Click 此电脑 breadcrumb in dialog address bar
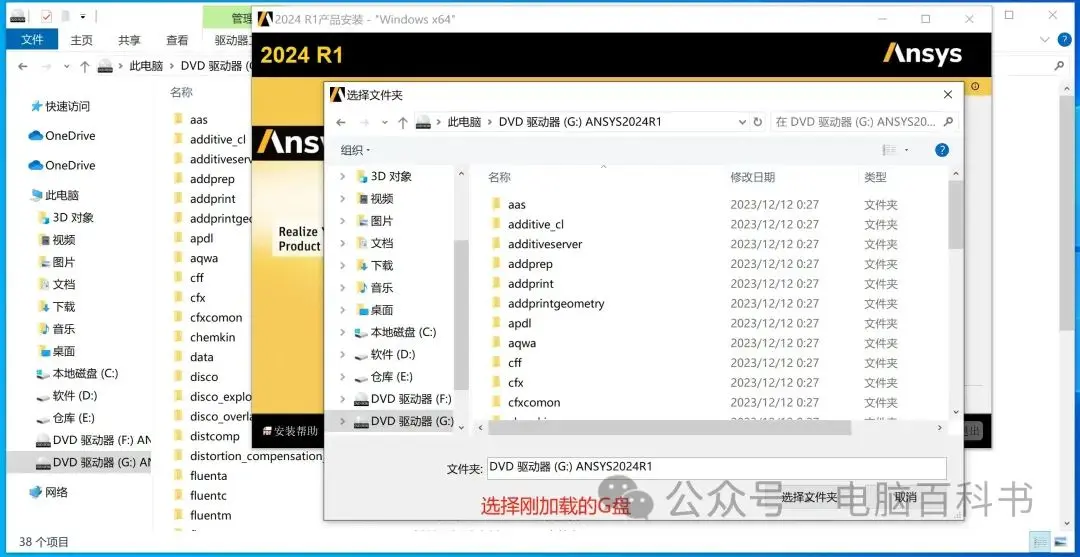 click(x=464, y=122)
